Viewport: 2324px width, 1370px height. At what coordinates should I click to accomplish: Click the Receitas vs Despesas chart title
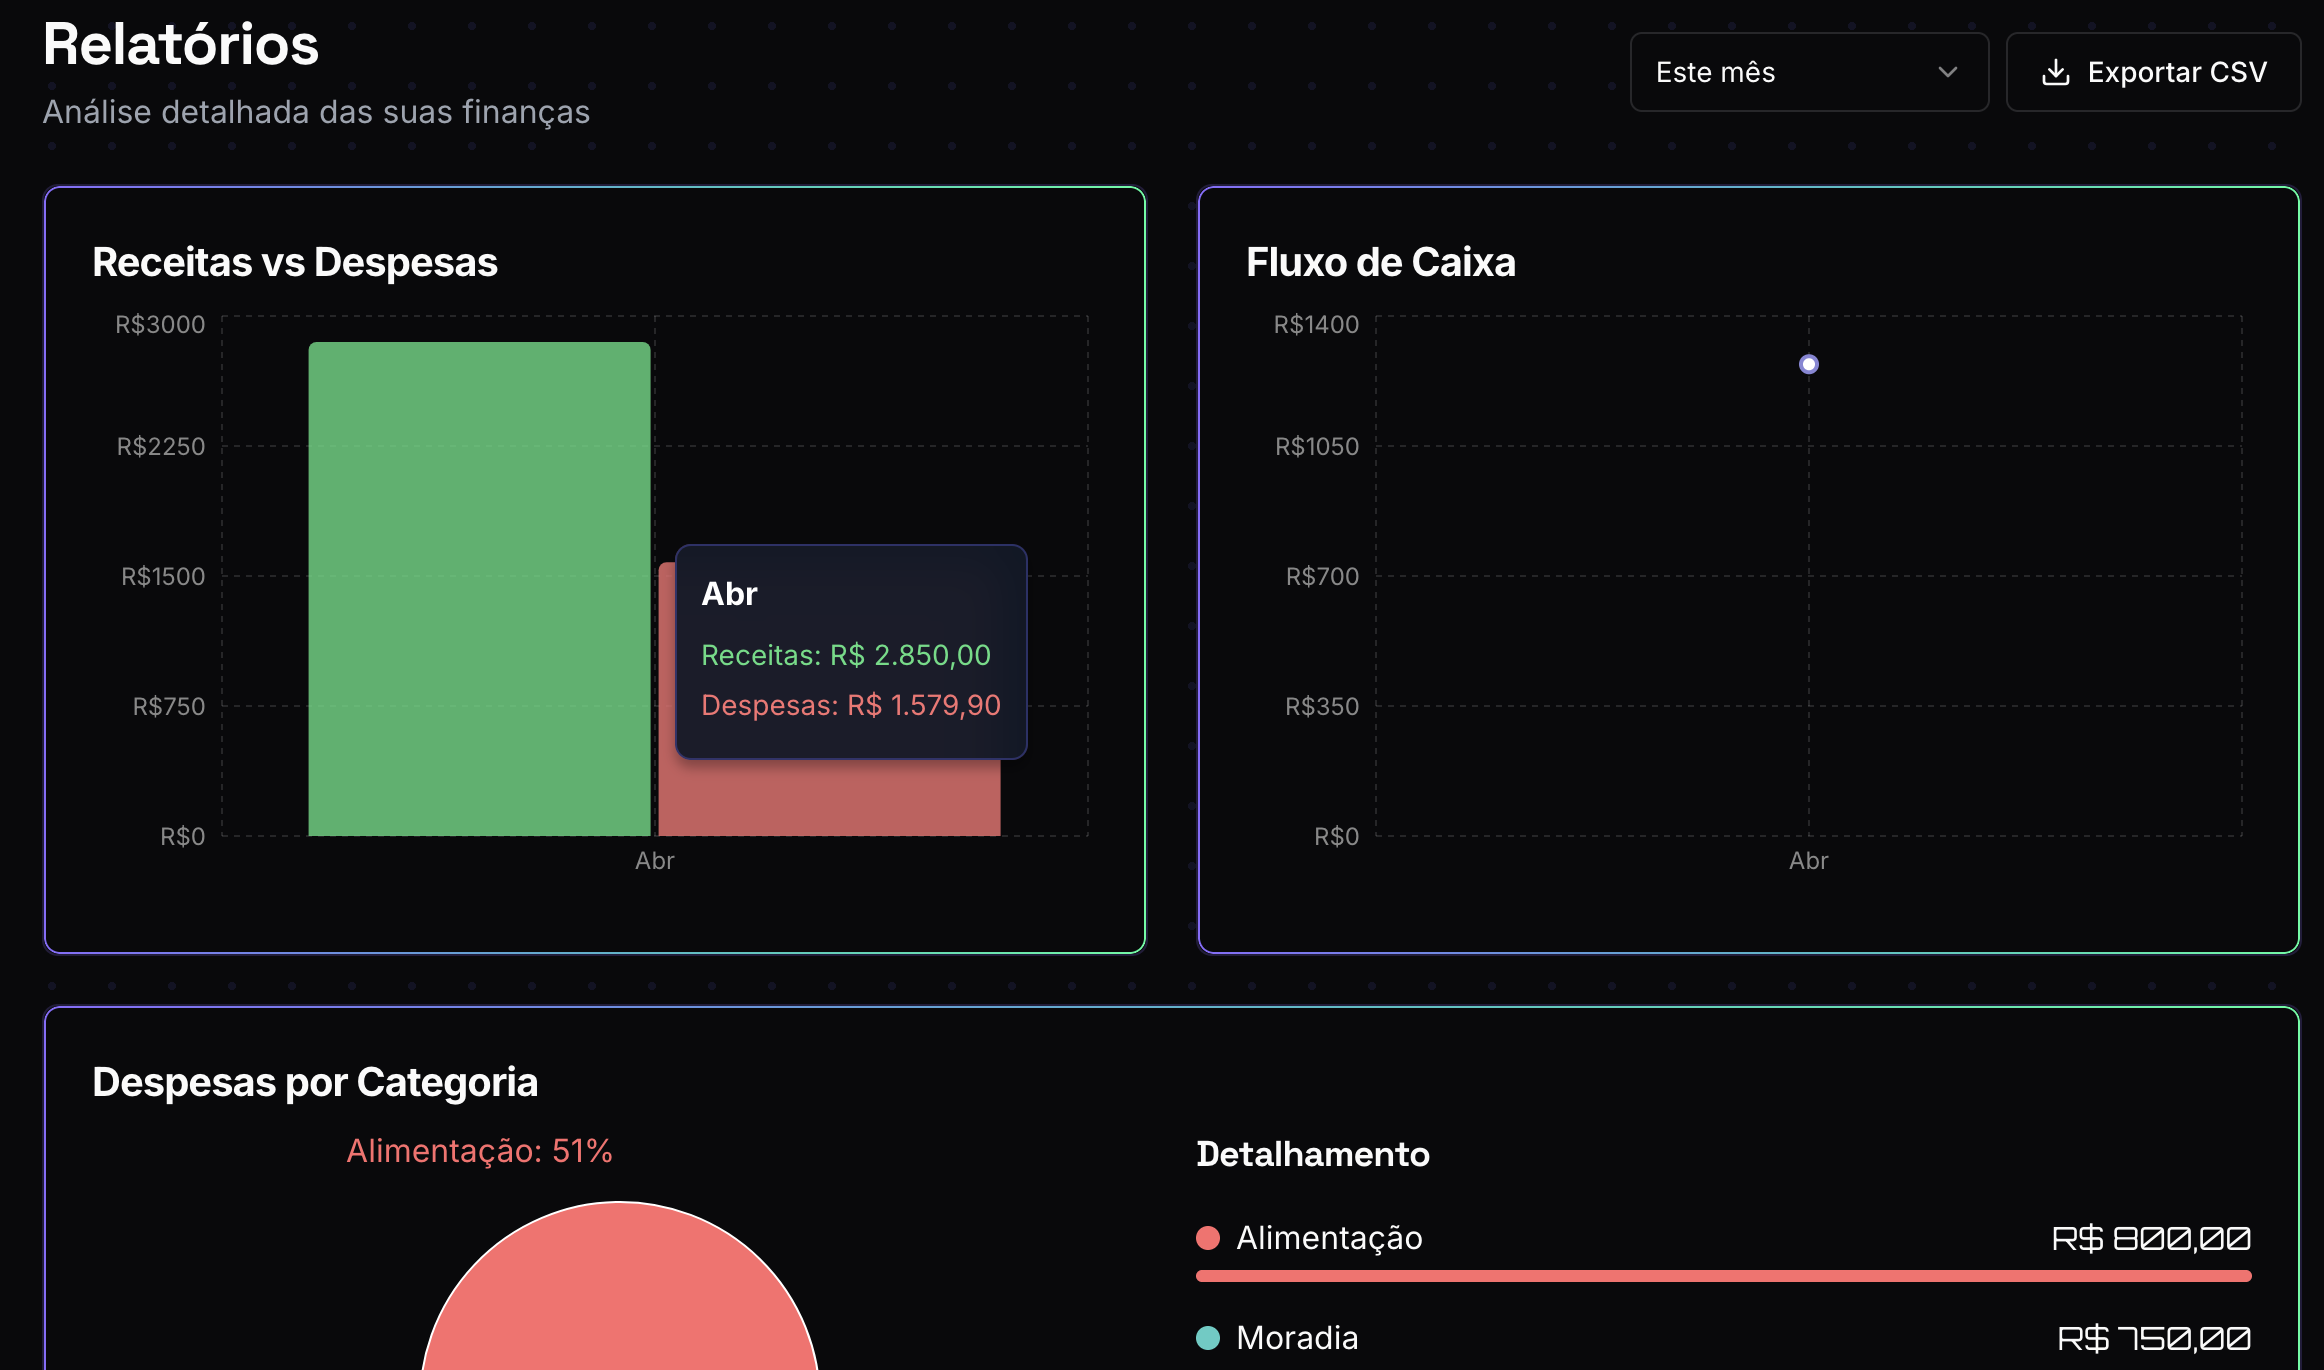[294, 262]
